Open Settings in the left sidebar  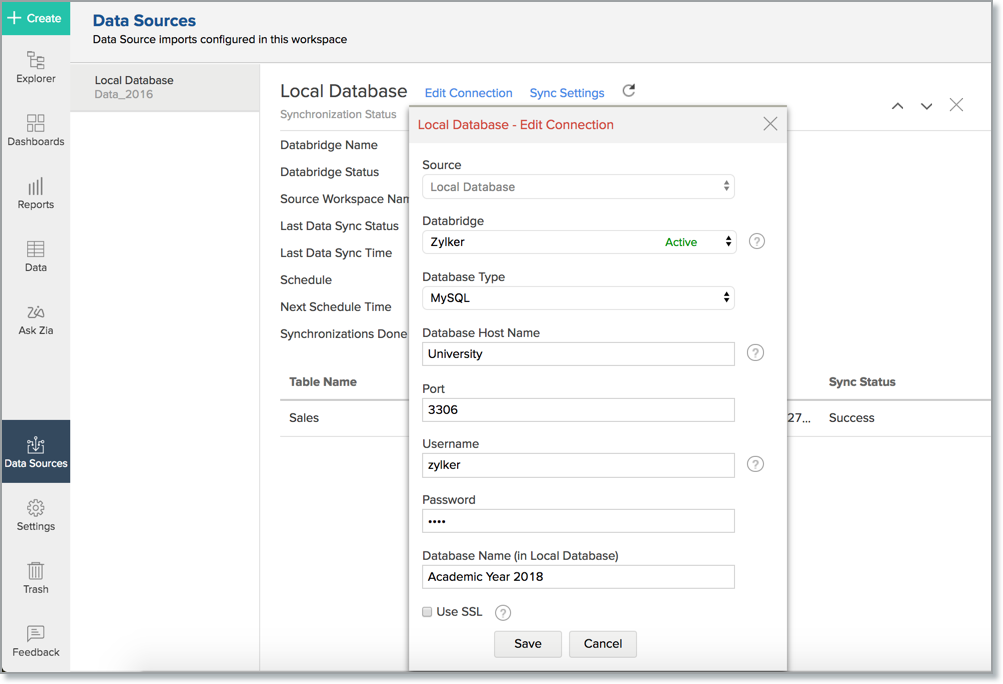(x=36, y=514)
